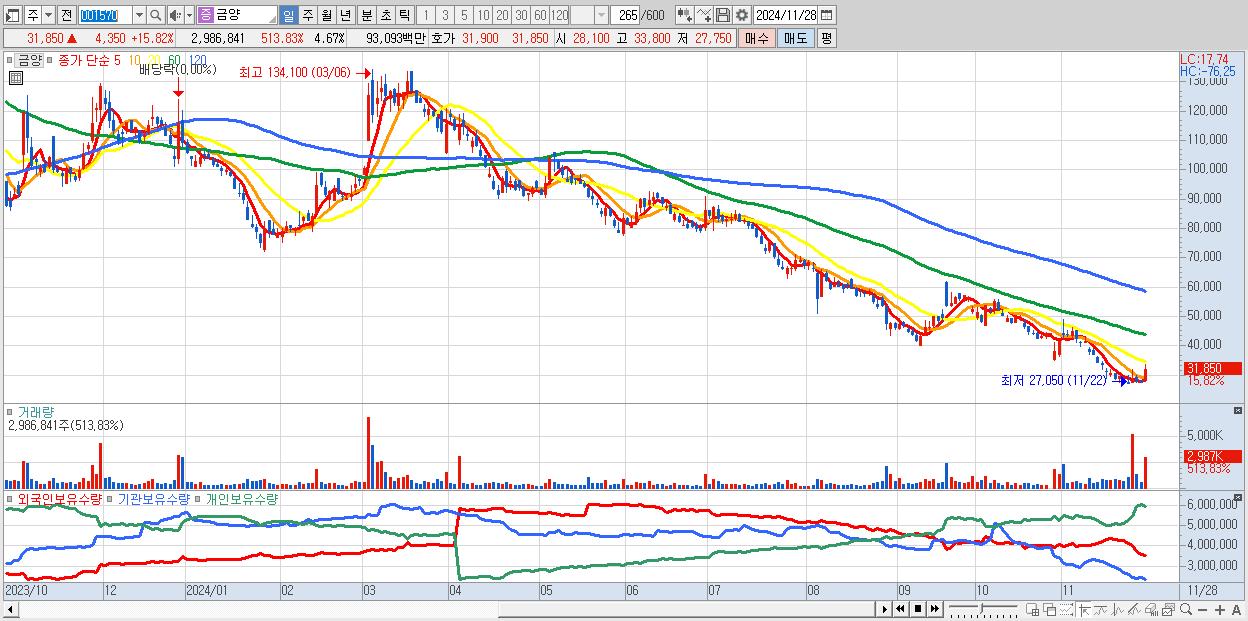Image resolution: width=1248 pixels, height=621 pixels.
Task: Open the custom interval dropdown arrow
Action: coord(601,15)
